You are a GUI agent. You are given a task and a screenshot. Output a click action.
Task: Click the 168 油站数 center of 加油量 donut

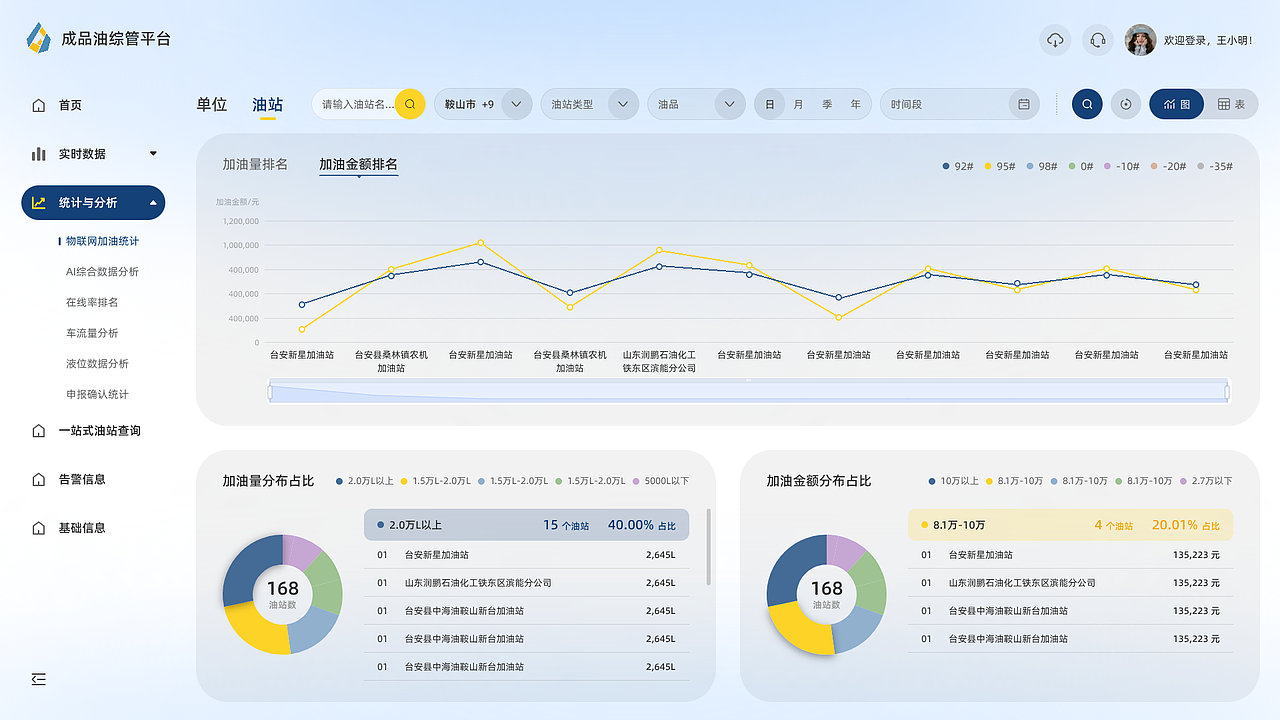(282, 595)
